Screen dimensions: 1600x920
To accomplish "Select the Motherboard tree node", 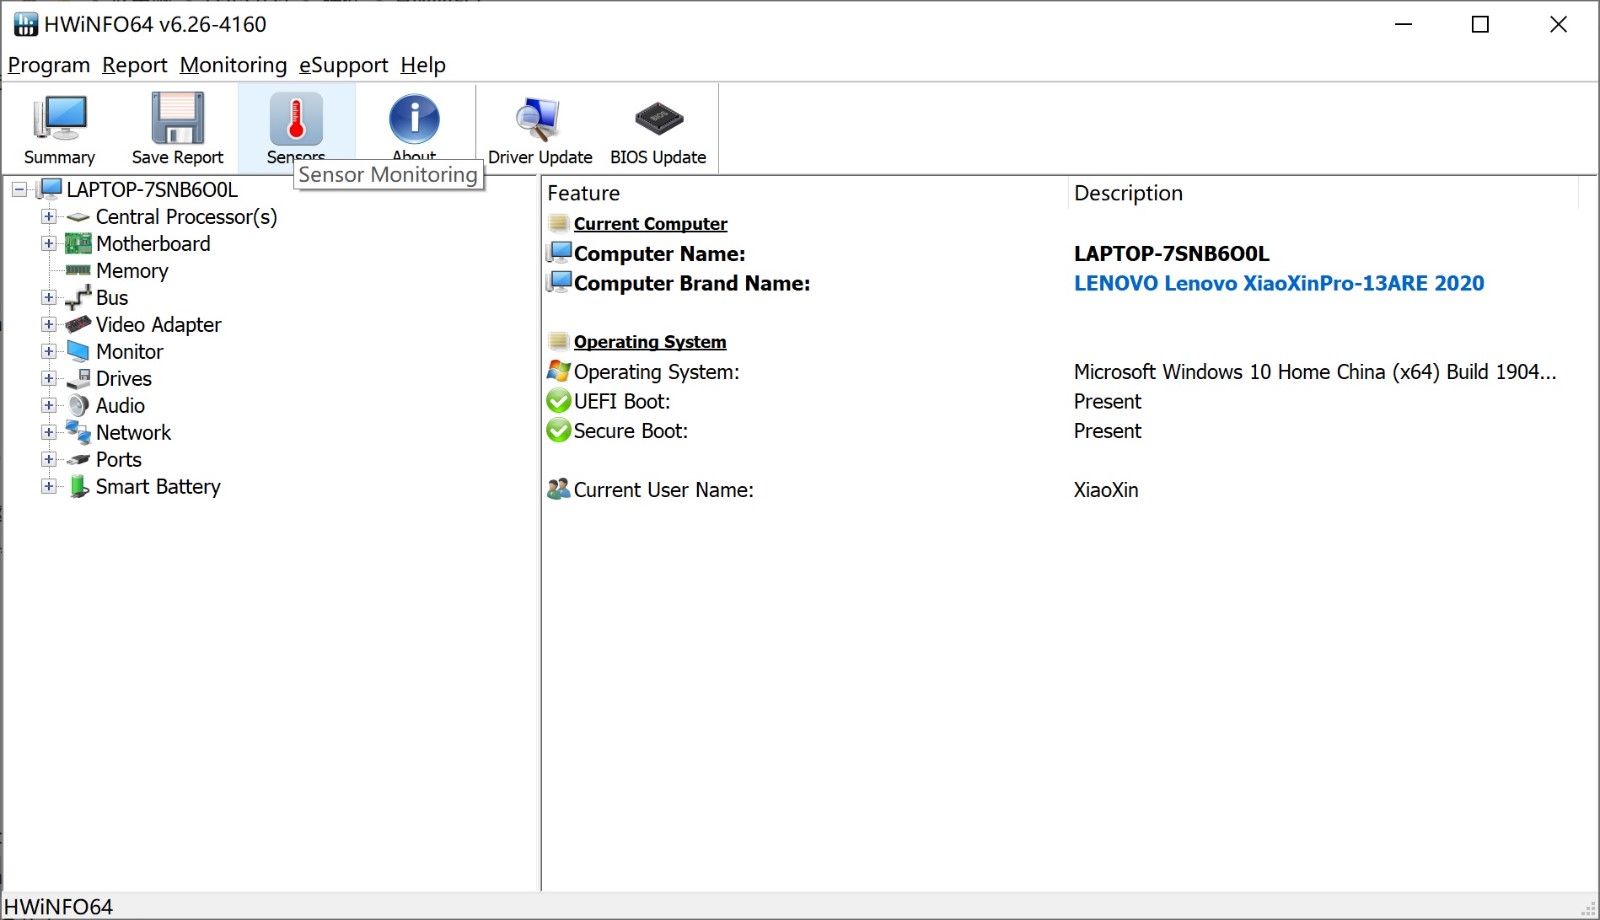I will 153,244.
